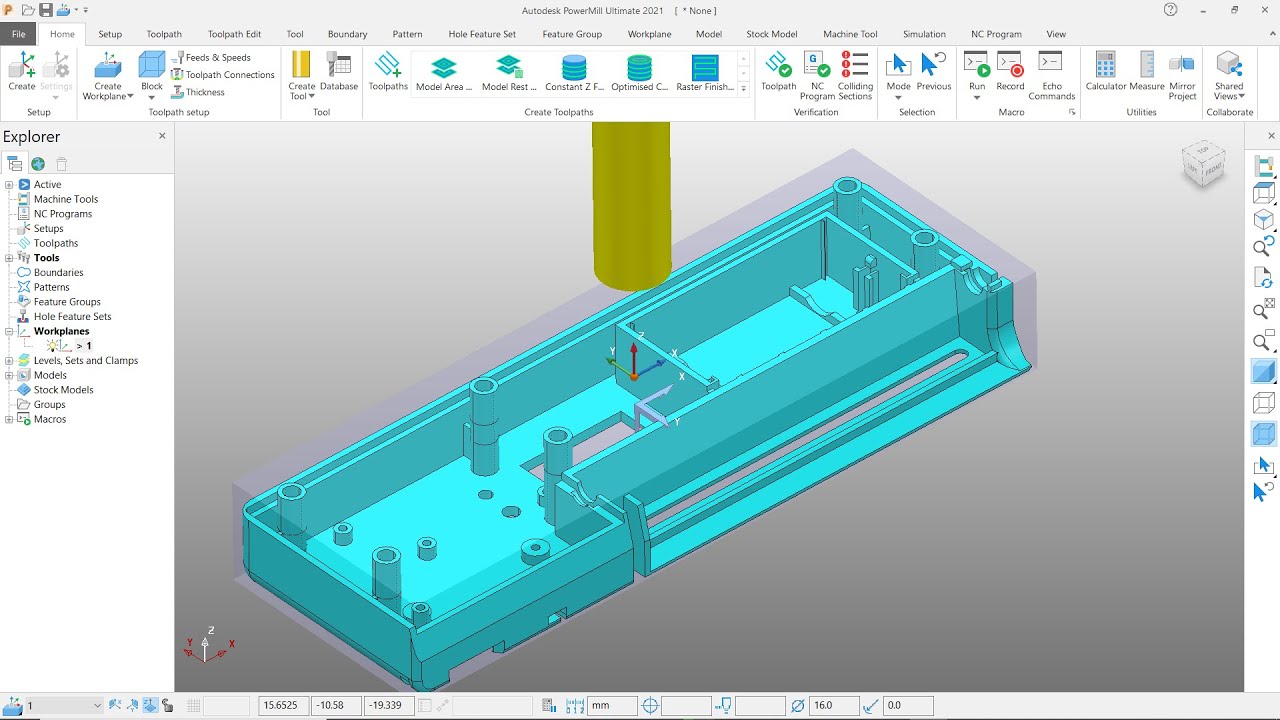Launch the Calculator utility
Image resolution: width=1280 pixels, height=720 pixels.
[x=1106, y=72]
